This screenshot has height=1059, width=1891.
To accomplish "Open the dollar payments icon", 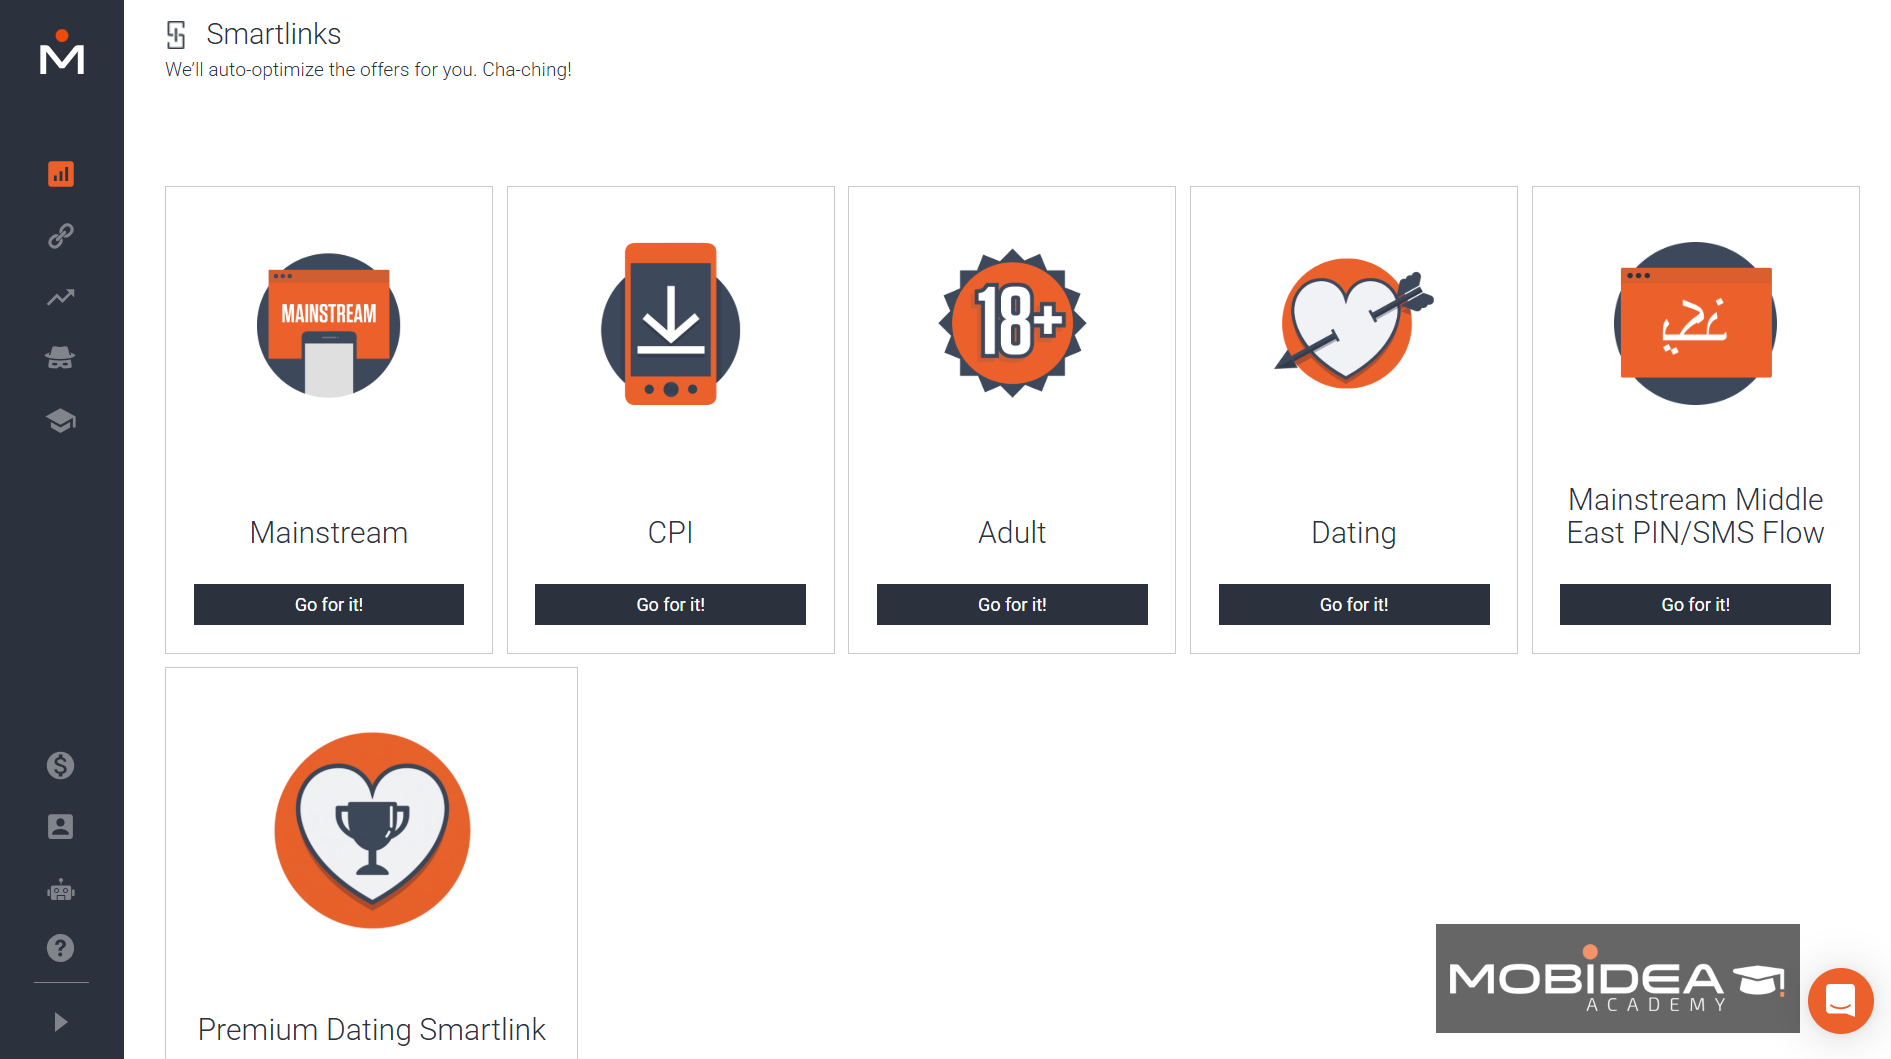I will (x=61, y=766).
